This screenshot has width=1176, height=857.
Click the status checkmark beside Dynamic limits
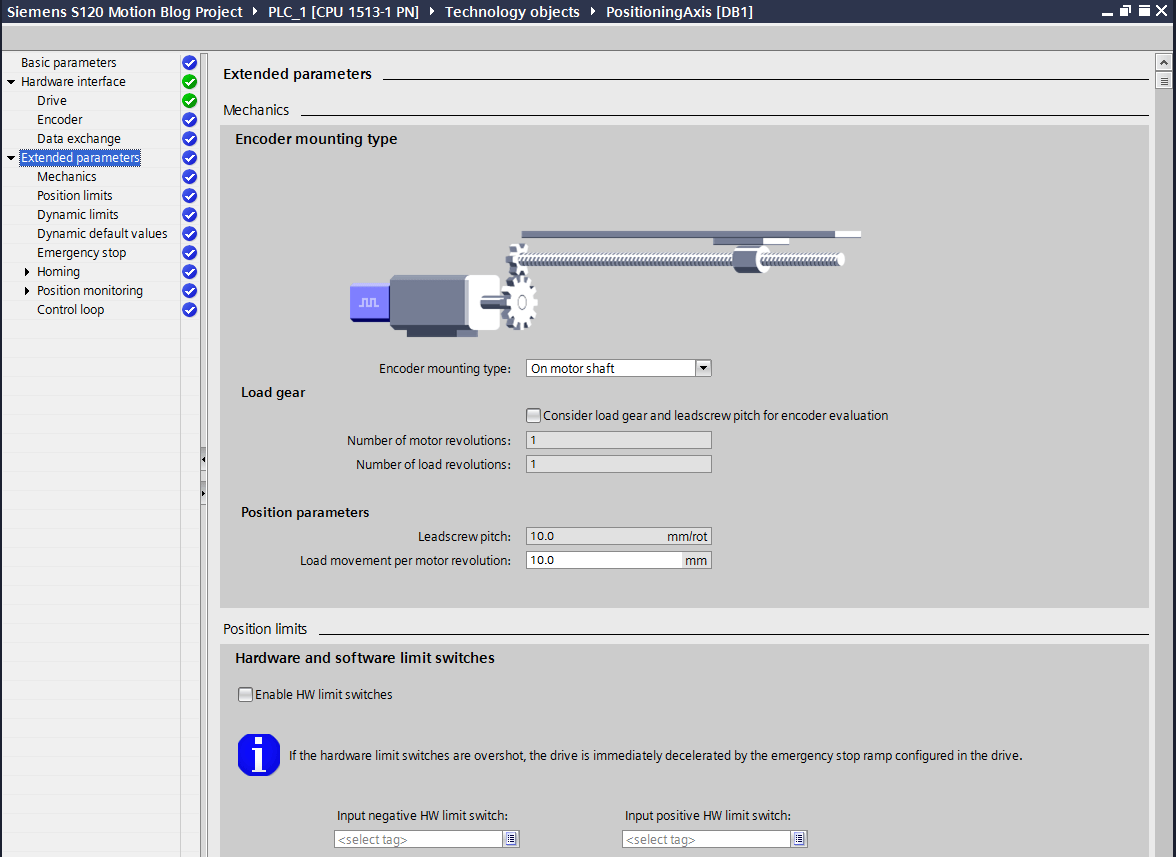pyautogui.click(x=190, y=214)
